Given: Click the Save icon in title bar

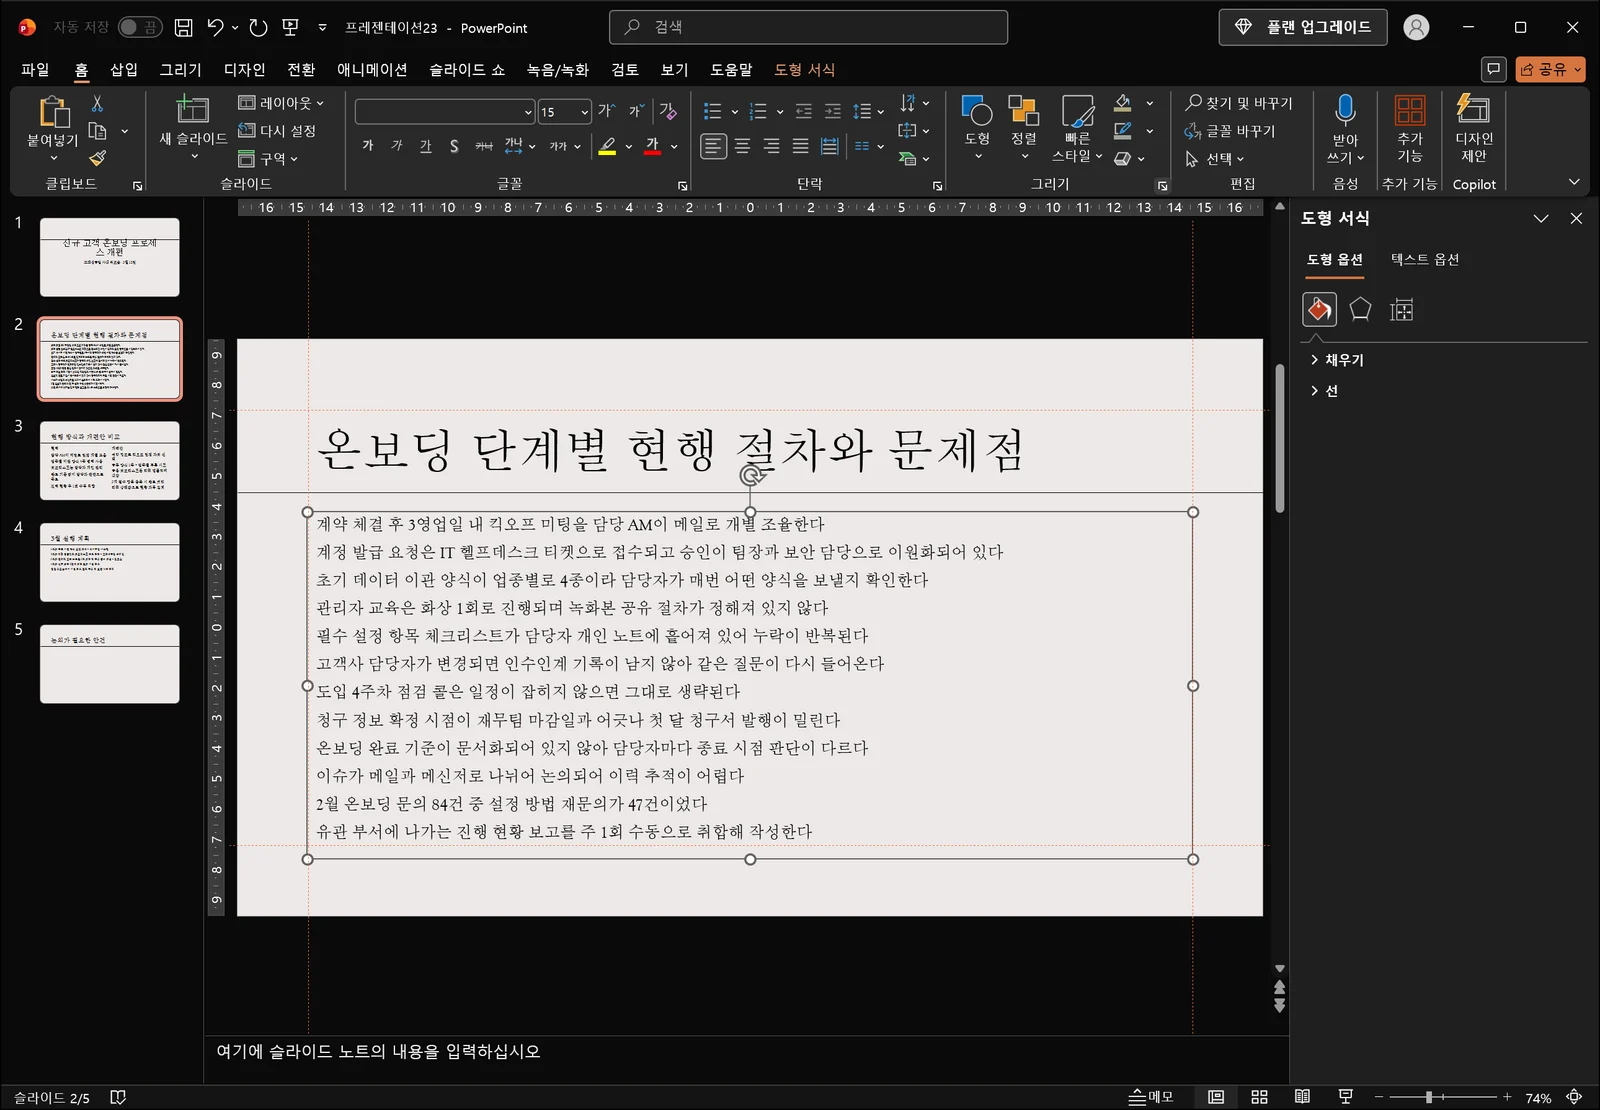Looking at the screenshot, I should [183, 28].
